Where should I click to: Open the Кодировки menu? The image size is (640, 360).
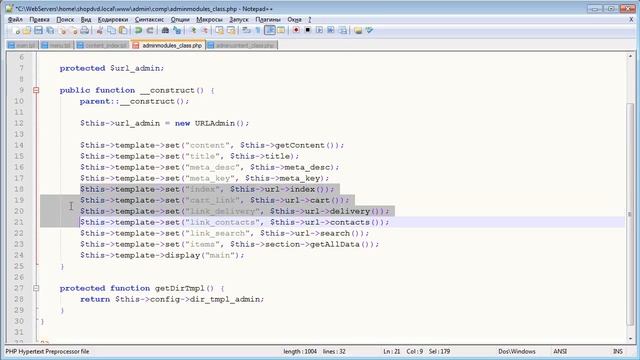click(113, 20)
